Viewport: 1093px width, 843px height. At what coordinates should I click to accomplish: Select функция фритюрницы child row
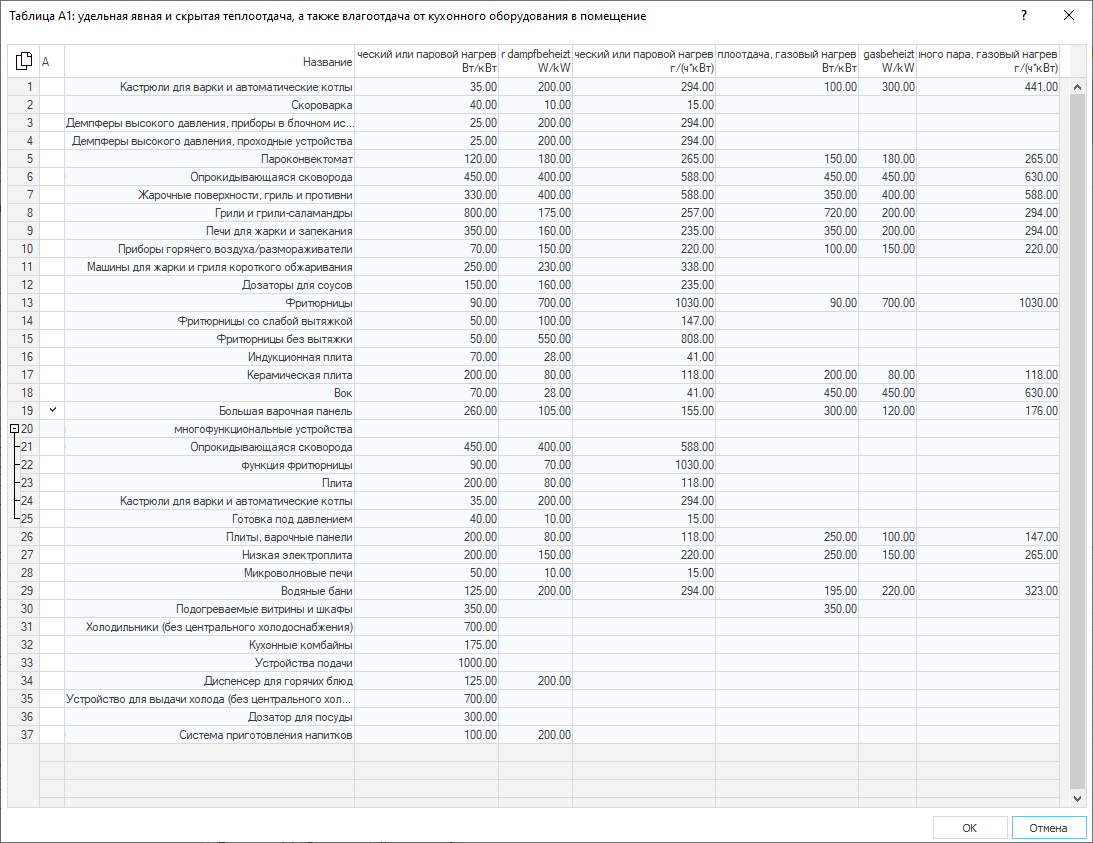[x=209, y=465]
